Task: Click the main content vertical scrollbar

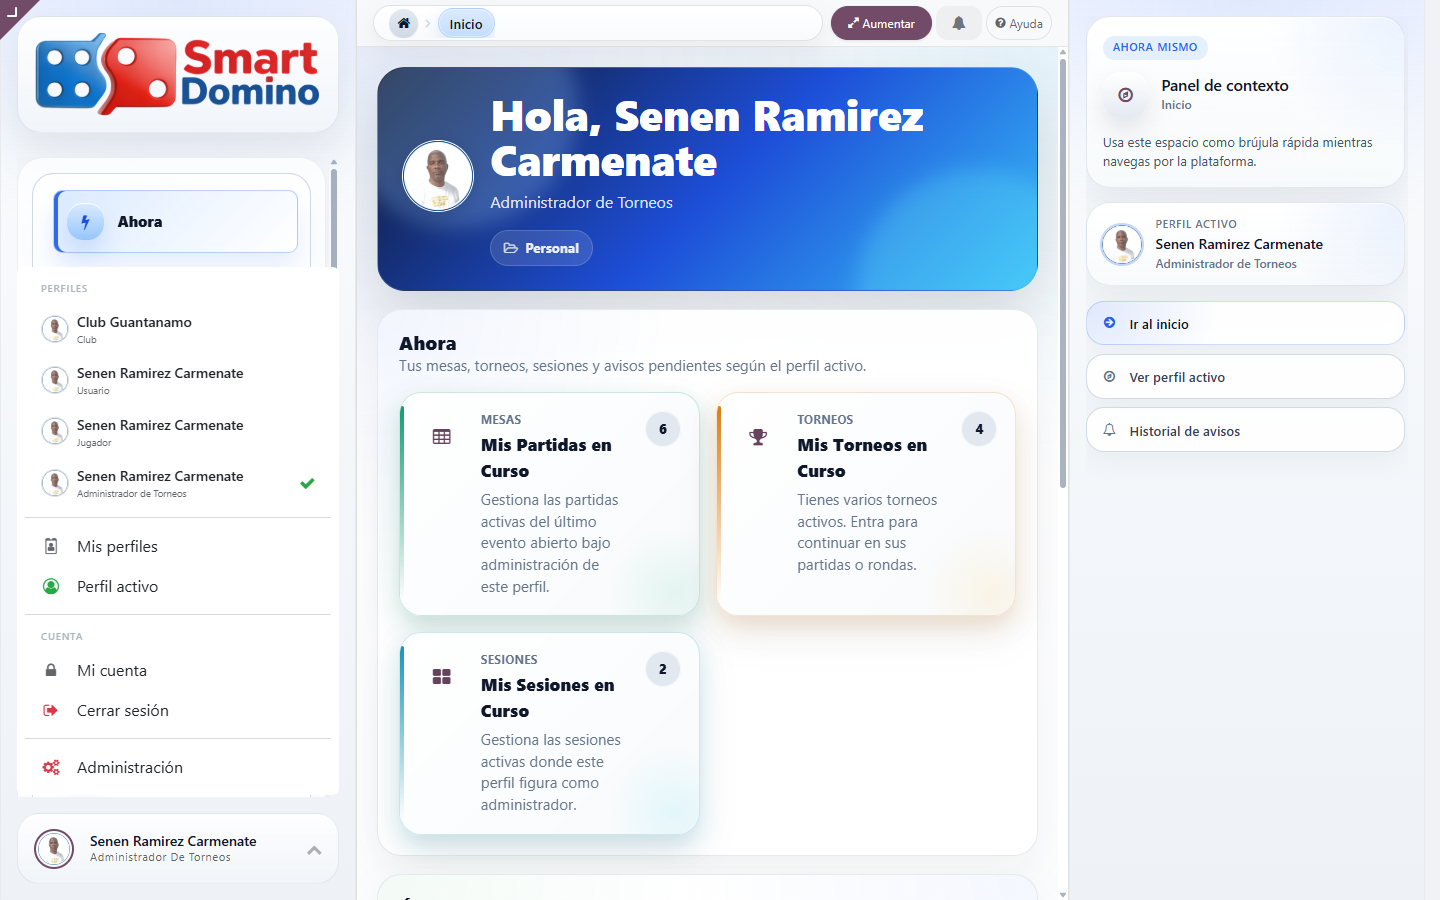Action: click(1062, 272)
